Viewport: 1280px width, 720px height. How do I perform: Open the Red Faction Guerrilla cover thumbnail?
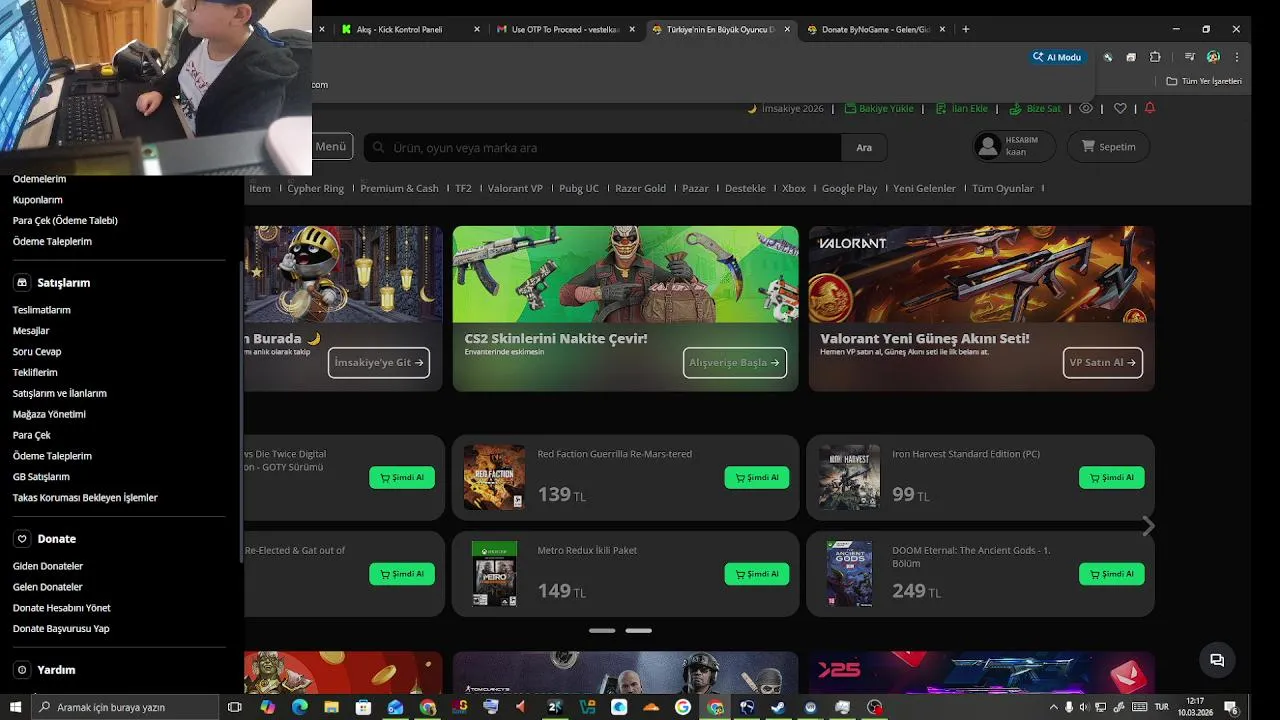(x=494, y=477)
